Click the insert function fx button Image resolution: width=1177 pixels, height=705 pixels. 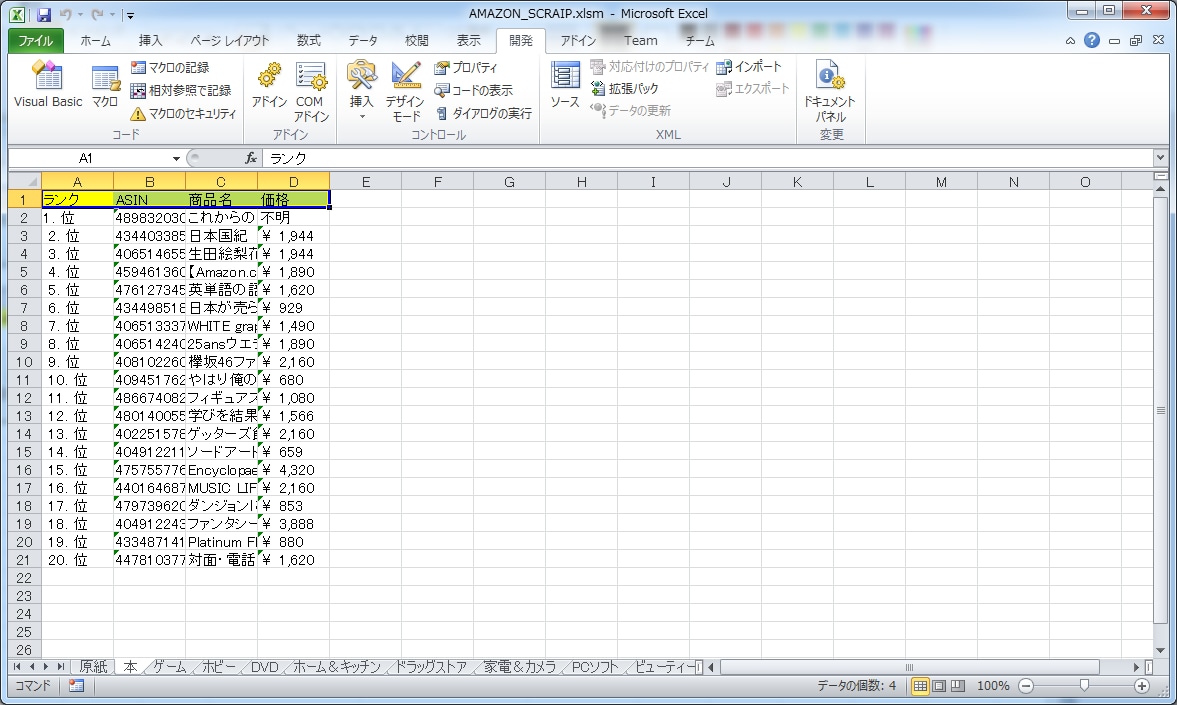point(251,158)
